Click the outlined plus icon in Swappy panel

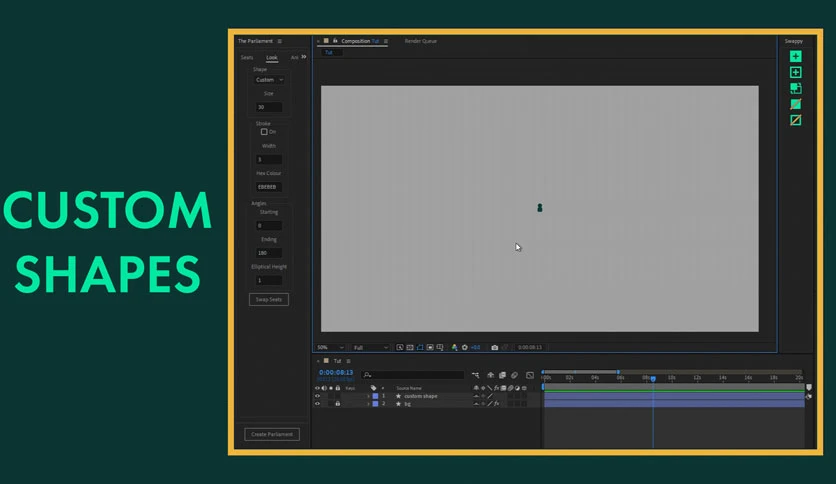pos(795,72)
